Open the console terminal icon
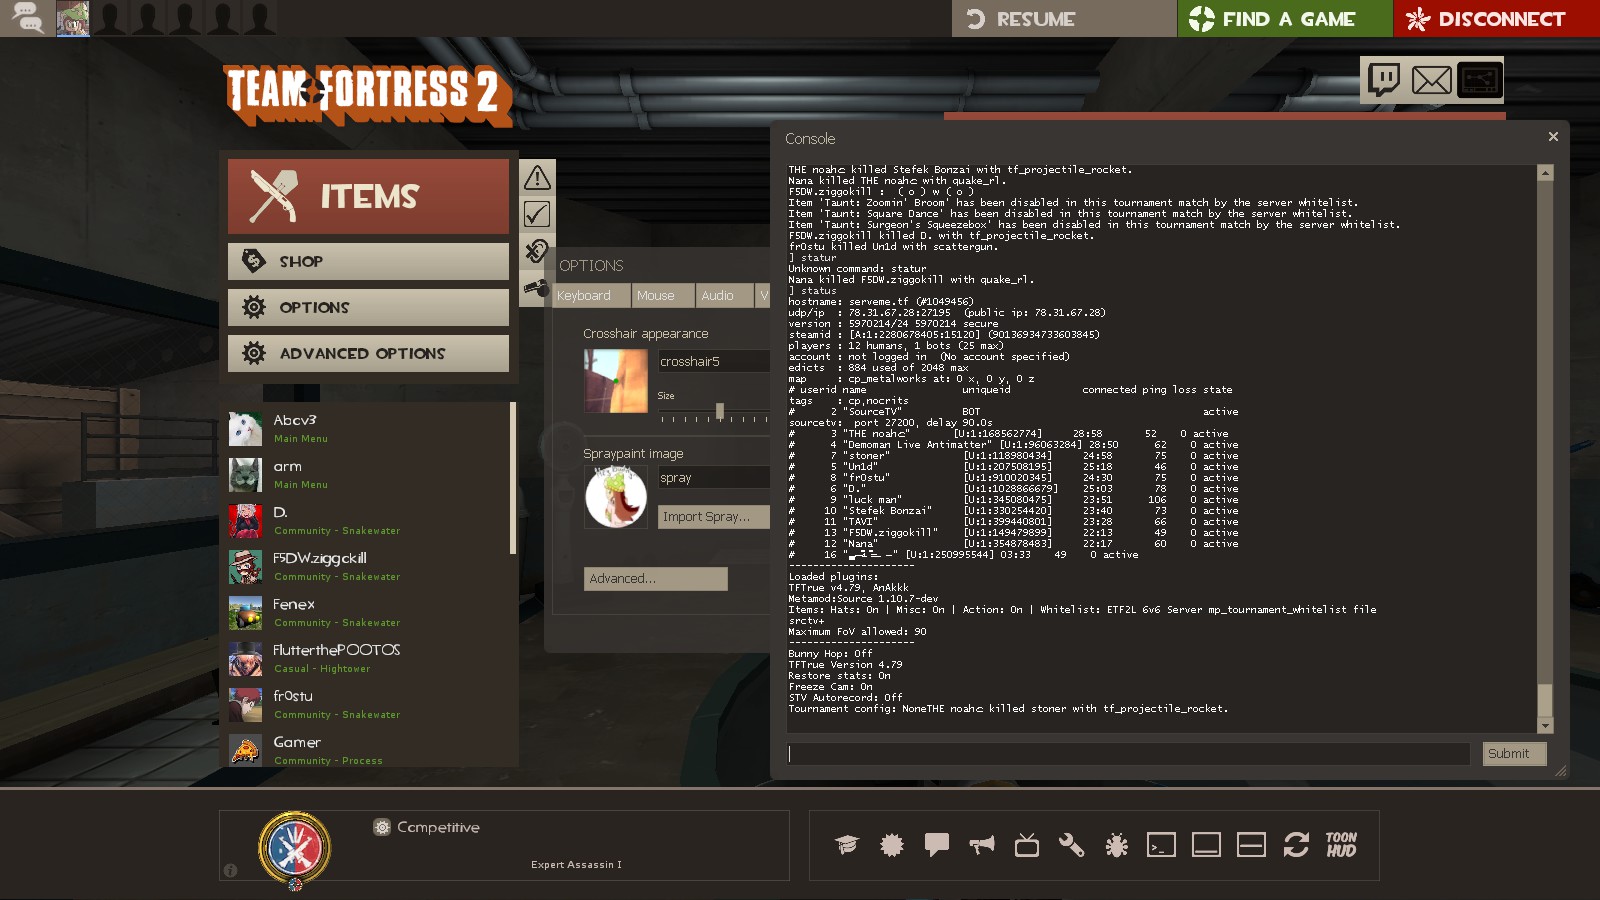This screenshot has height=900, width=1600. (1161, 845)
